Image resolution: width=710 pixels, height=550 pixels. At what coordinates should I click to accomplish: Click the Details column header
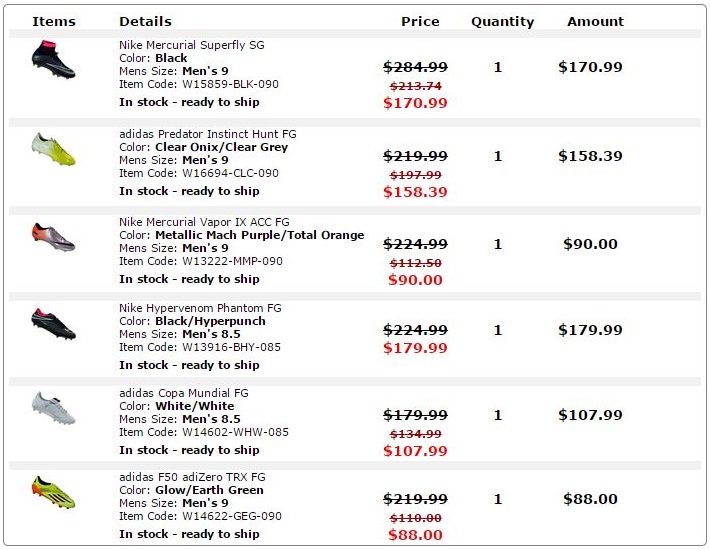tap(145, 21)
